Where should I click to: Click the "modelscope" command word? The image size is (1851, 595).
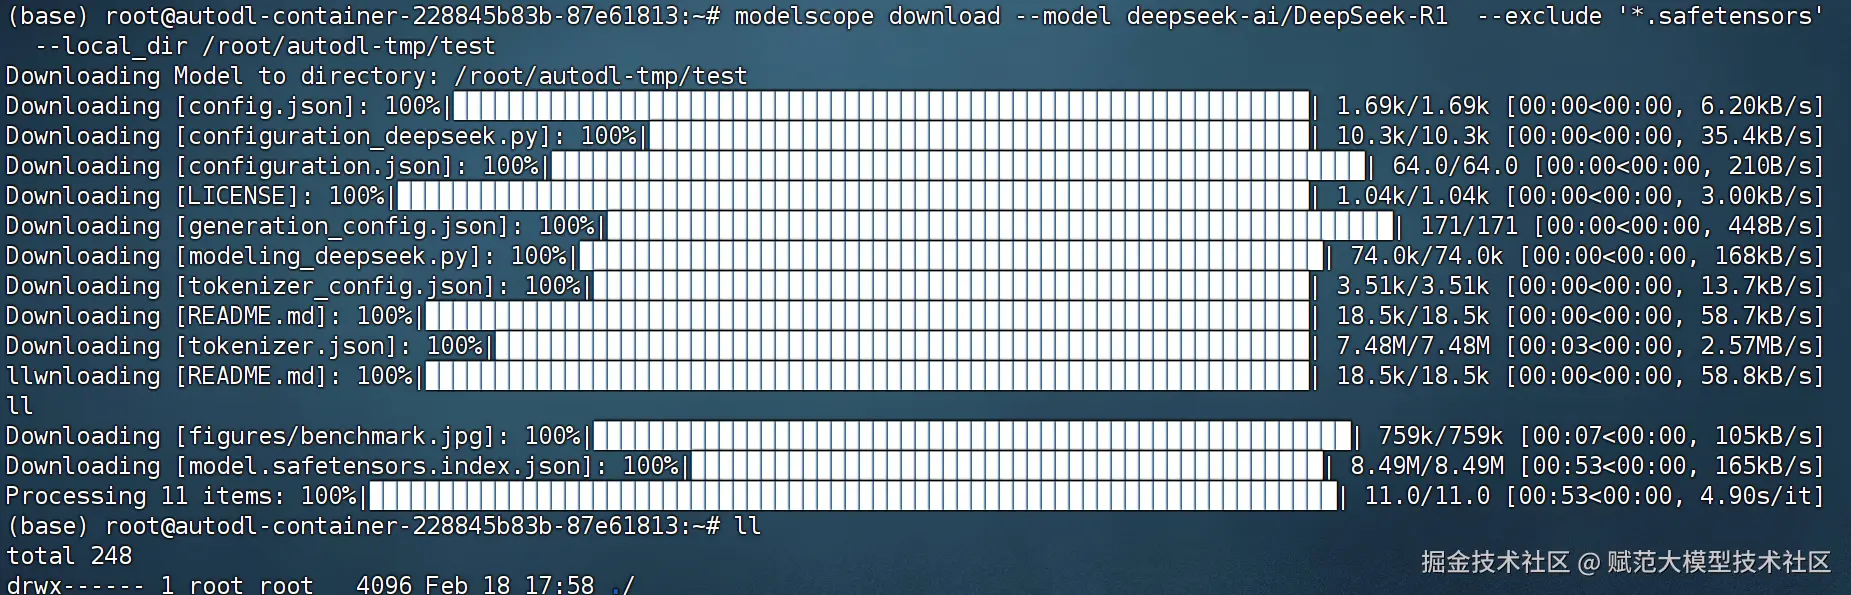point(804,16)
